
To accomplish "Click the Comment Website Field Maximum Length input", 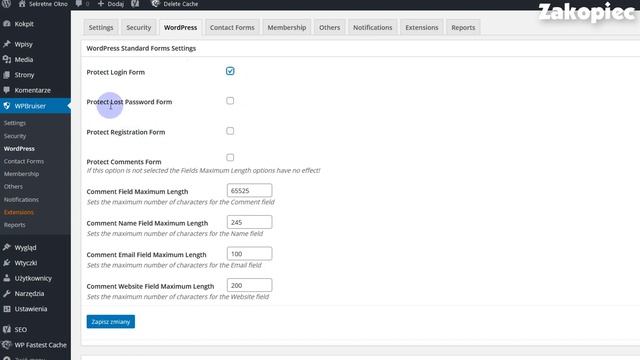I will click(x=249, y=285).
